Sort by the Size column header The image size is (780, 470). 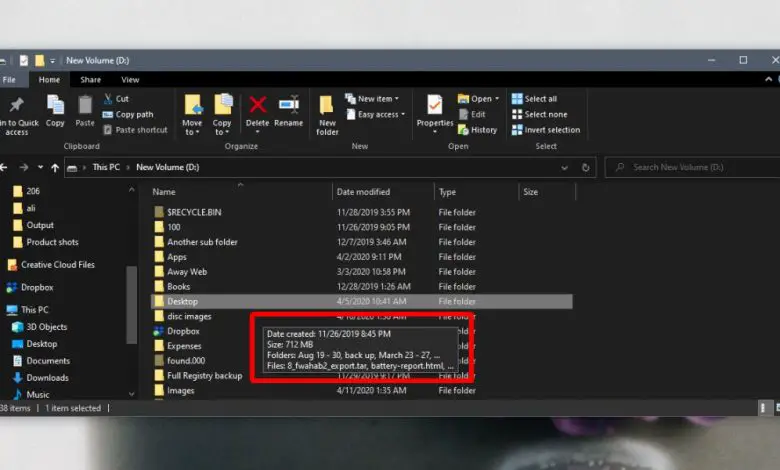coord(530,191)
